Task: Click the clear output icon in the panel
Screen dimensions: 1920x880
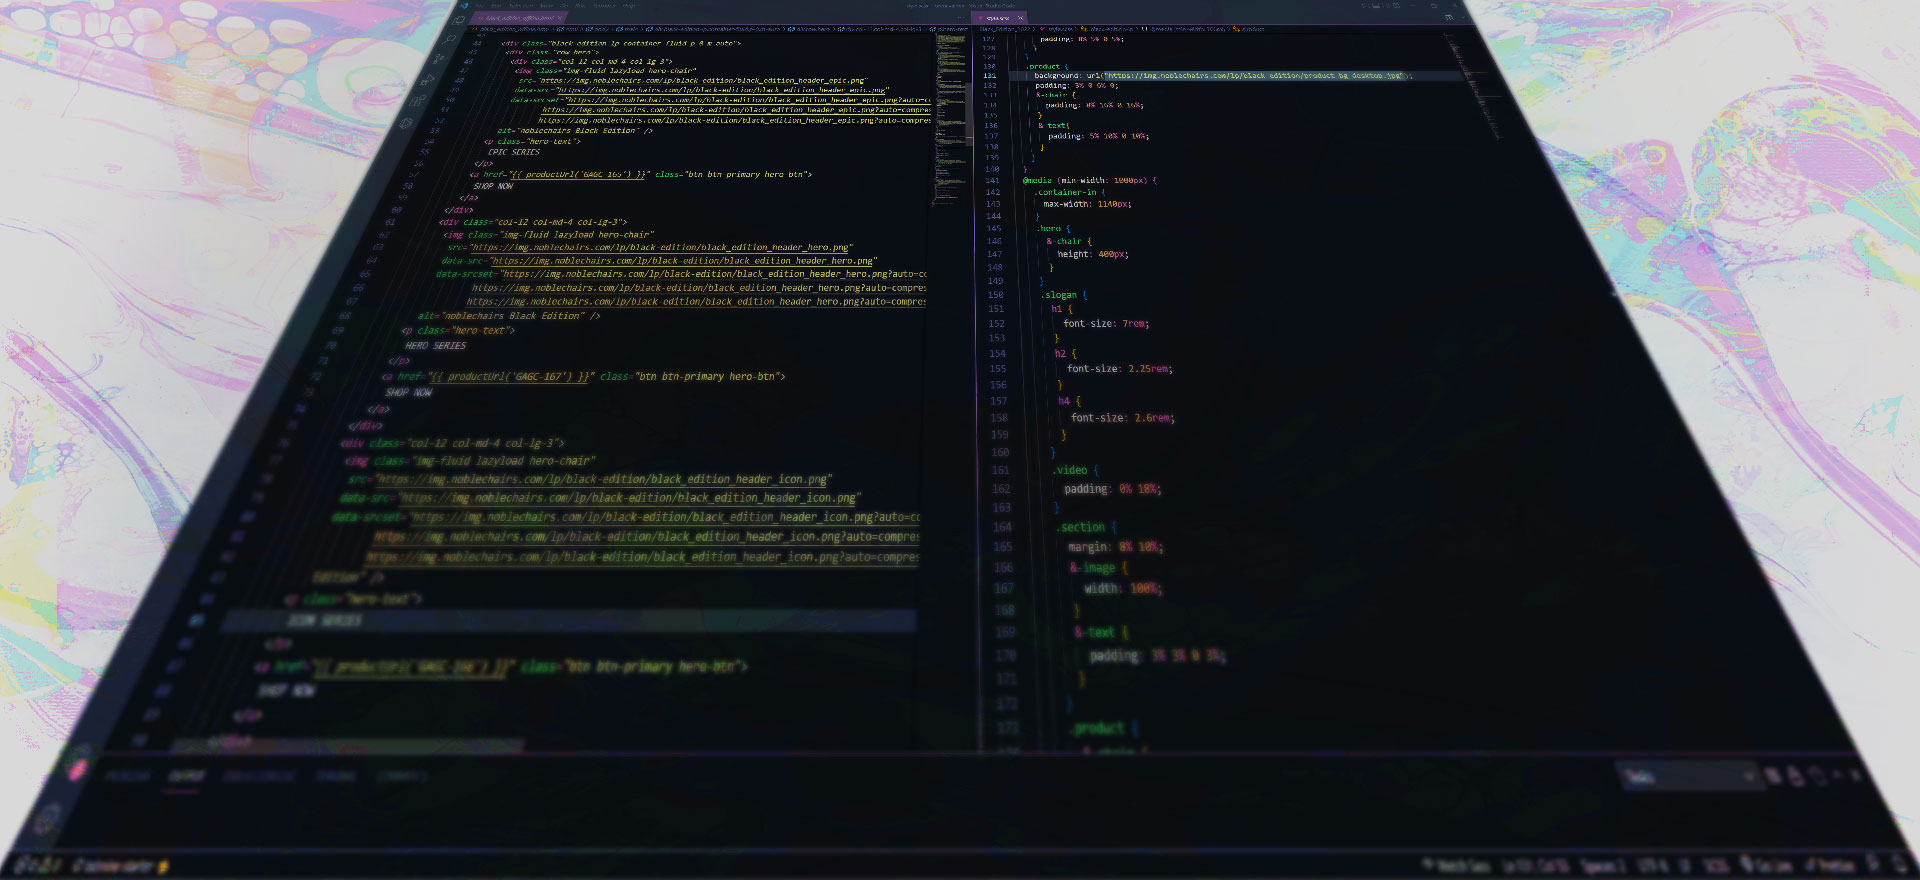Action: [x=1772, y=776]
